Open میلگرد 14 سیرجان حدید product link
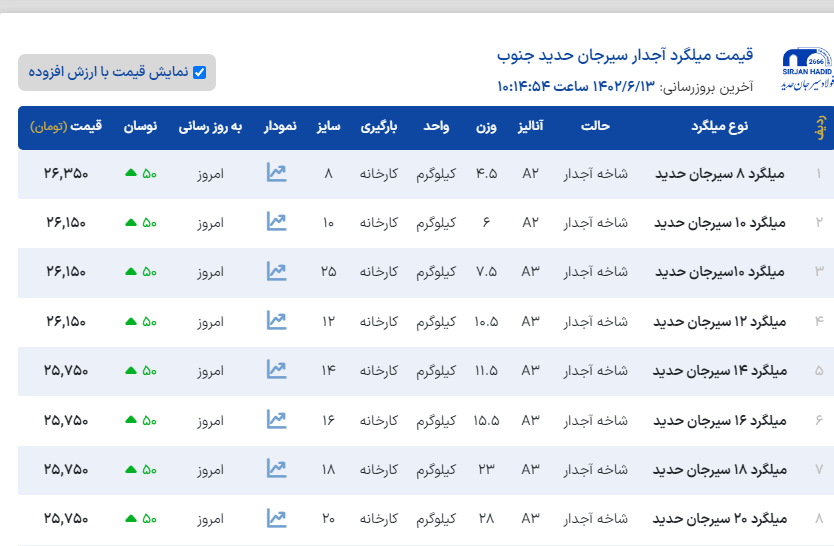 pos(720,371)
